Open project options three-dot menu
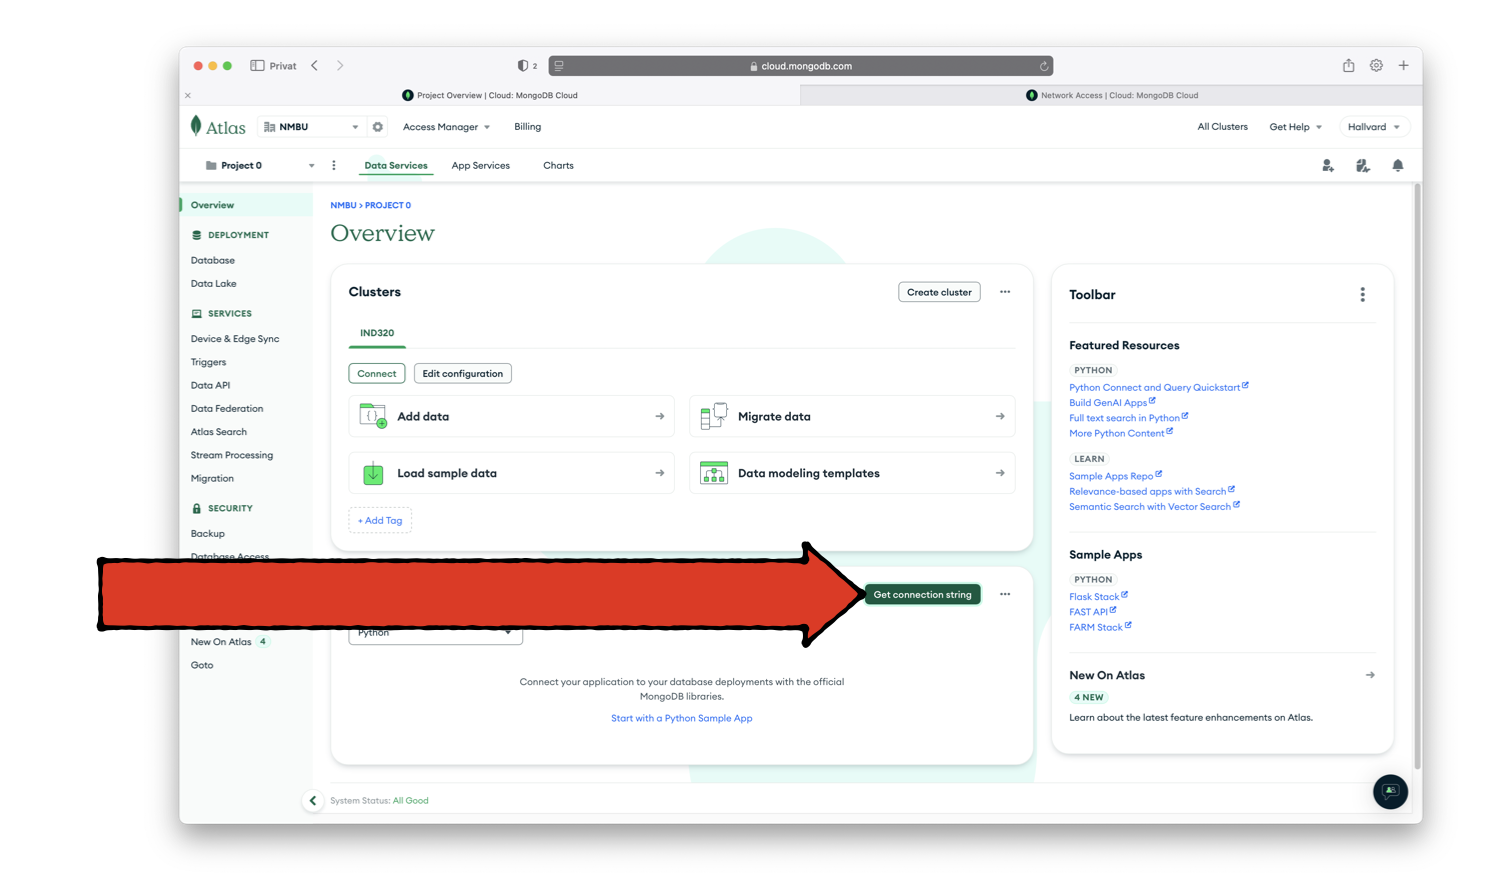1512x889 pixels. [x=334, y=166]
